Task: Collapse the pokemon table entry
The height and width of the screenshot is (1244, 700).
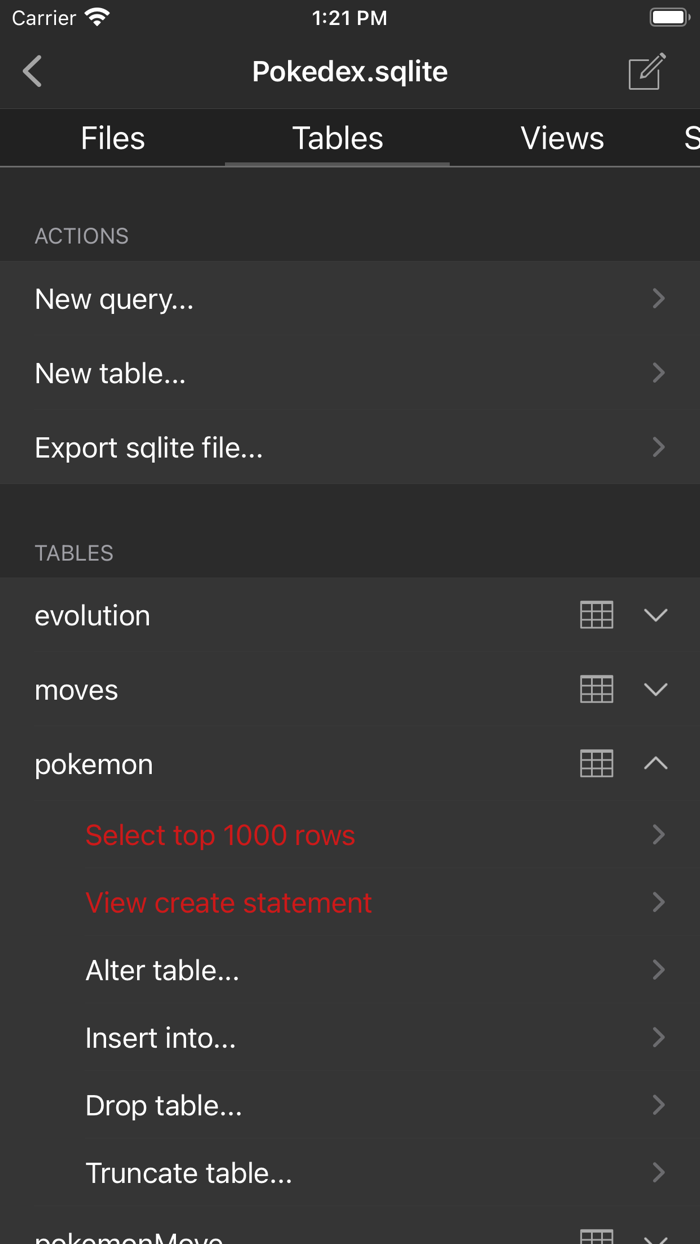Action: pos(656,763)
